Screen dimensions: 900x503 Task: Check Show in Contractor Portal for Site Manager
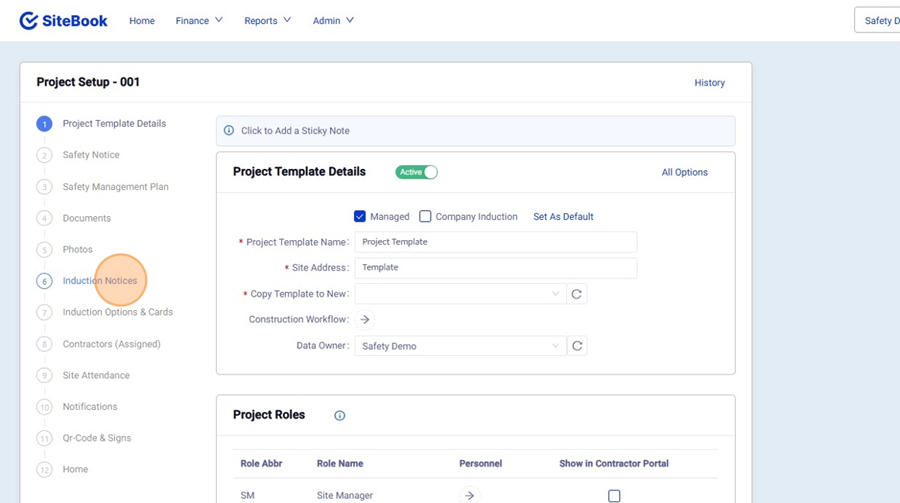coord(614,496)
